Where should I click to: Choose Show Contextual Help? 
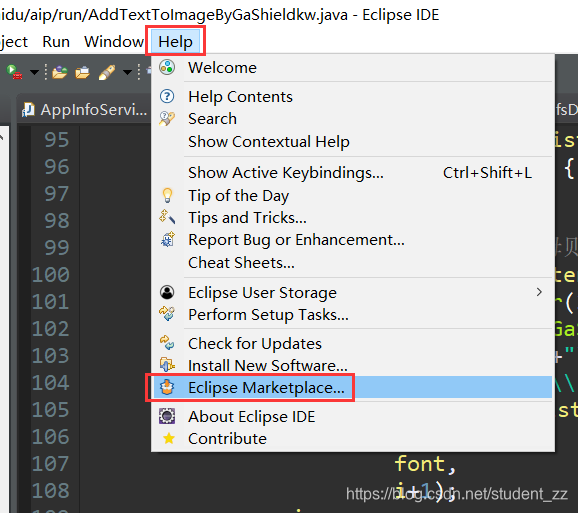(352, 142)
